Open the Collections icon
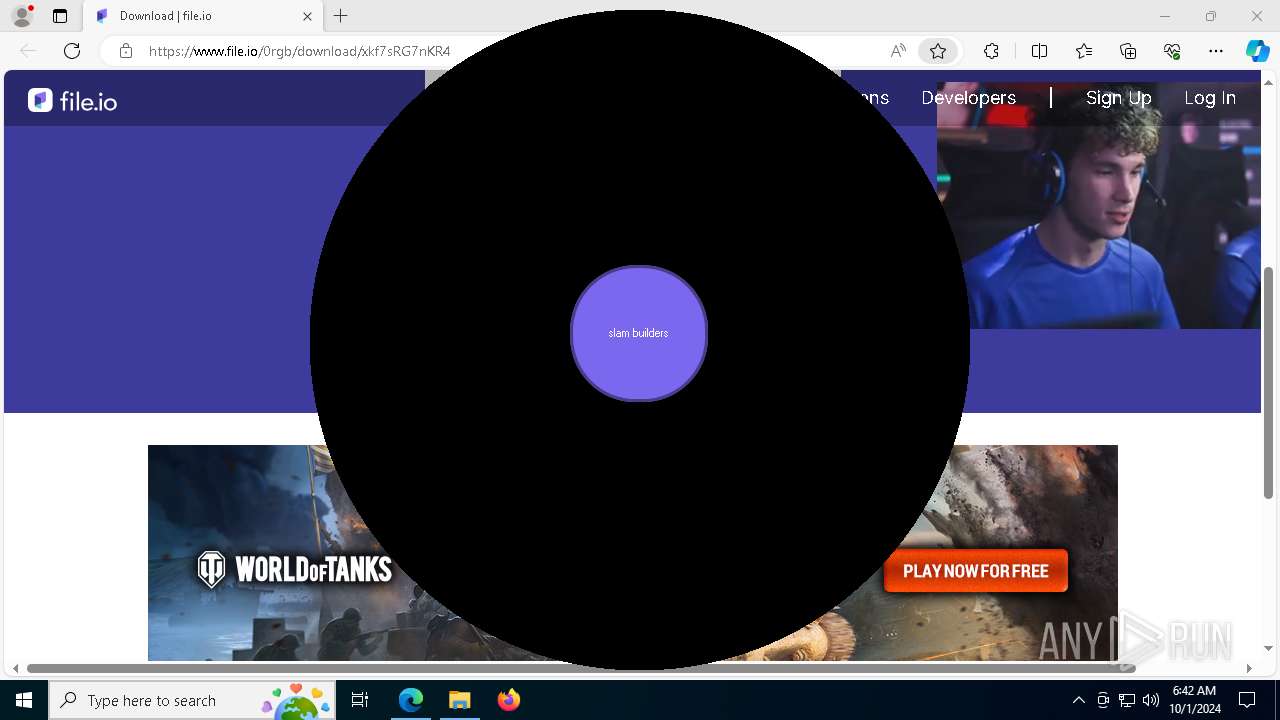1280x720 pixels. pos(1128,51)
